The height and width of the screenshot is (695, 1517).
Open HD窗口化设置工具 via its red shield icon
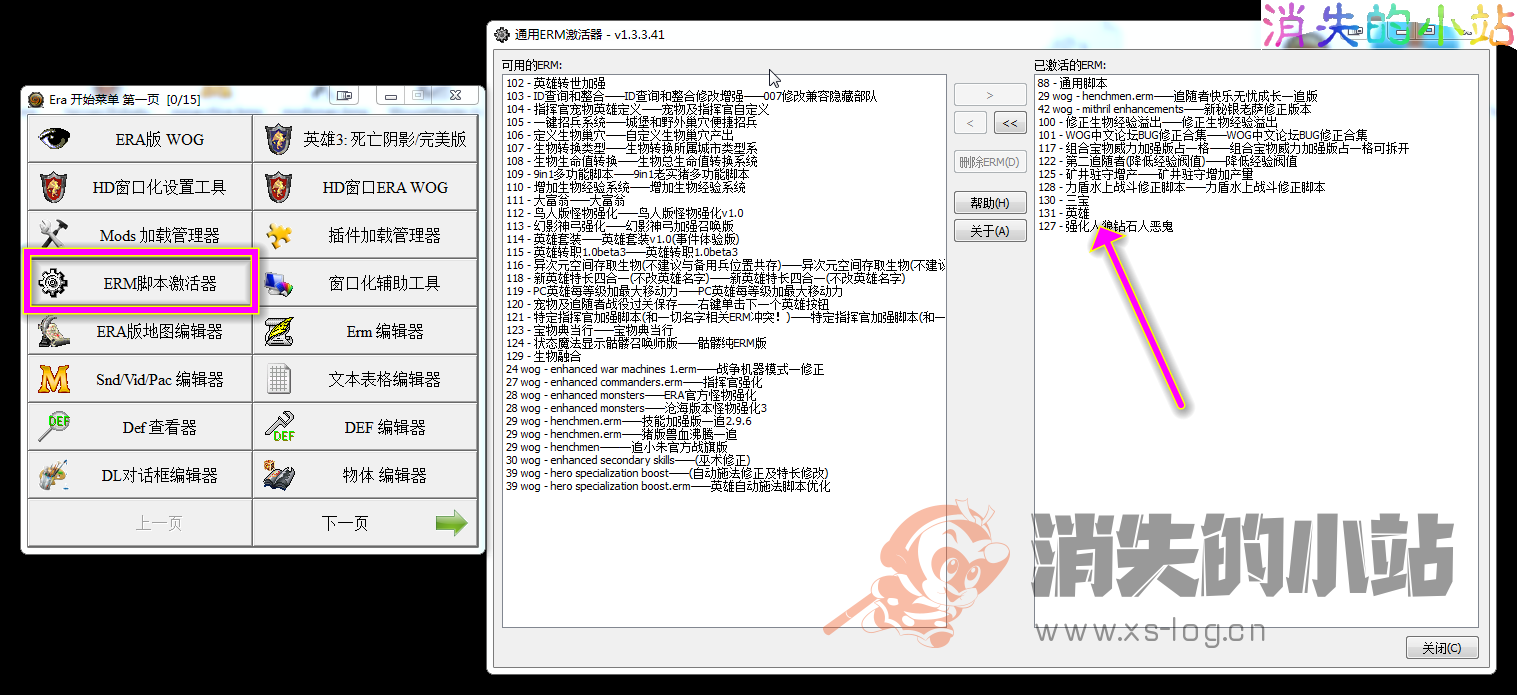[53, 187]
